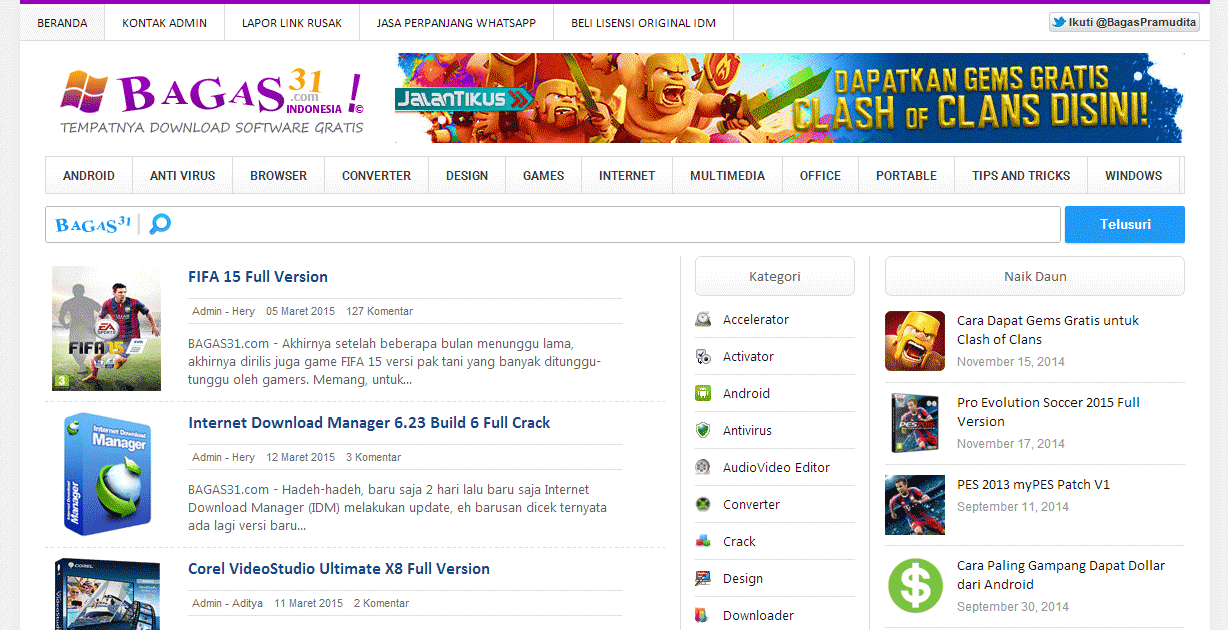Screen dimensions: 1228x630
Task: Open the Accelerator category link
Action: [756, 320]
